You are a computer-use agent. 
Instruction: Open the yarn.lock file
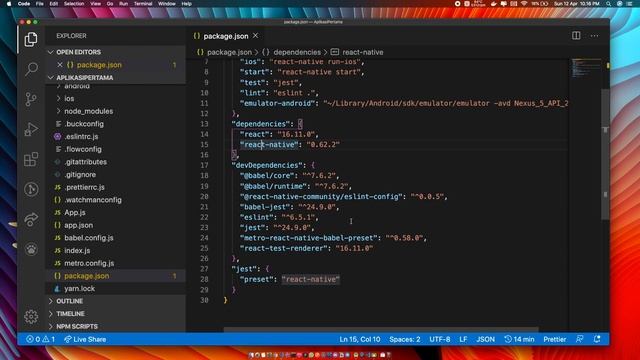[x=79, y=288]
